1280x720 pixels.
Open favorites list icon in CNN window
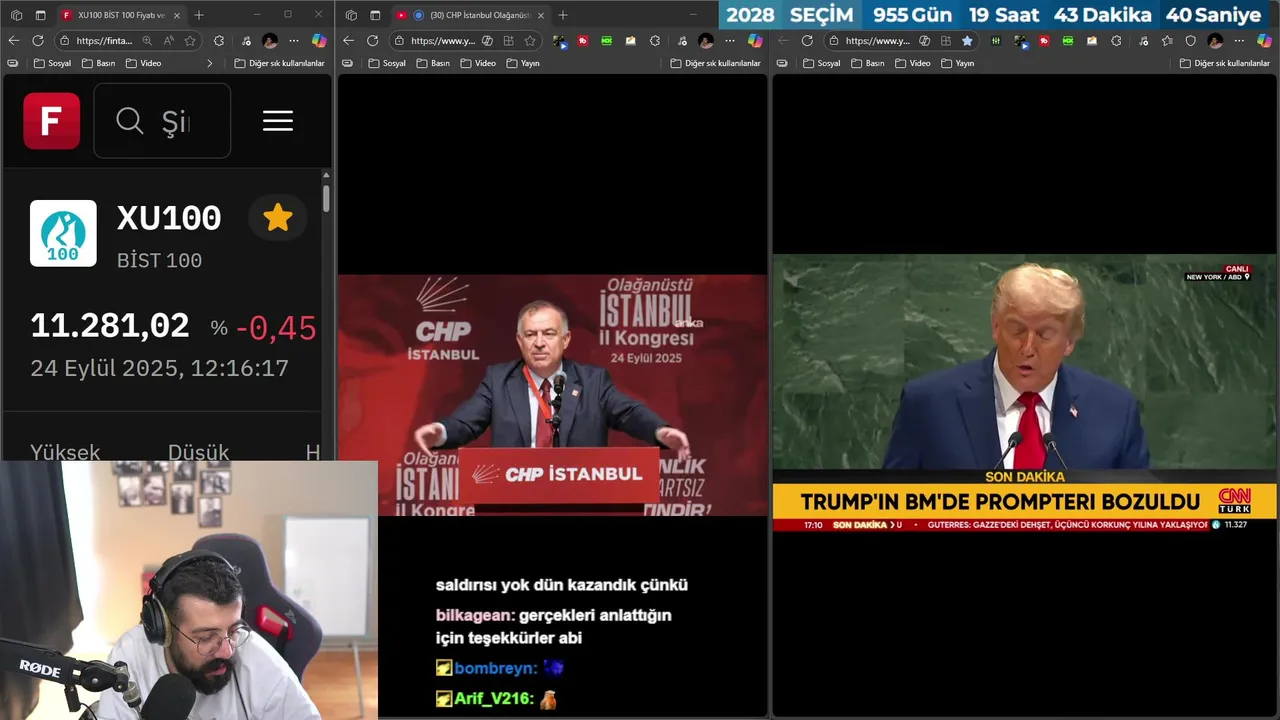(1167, 41)
